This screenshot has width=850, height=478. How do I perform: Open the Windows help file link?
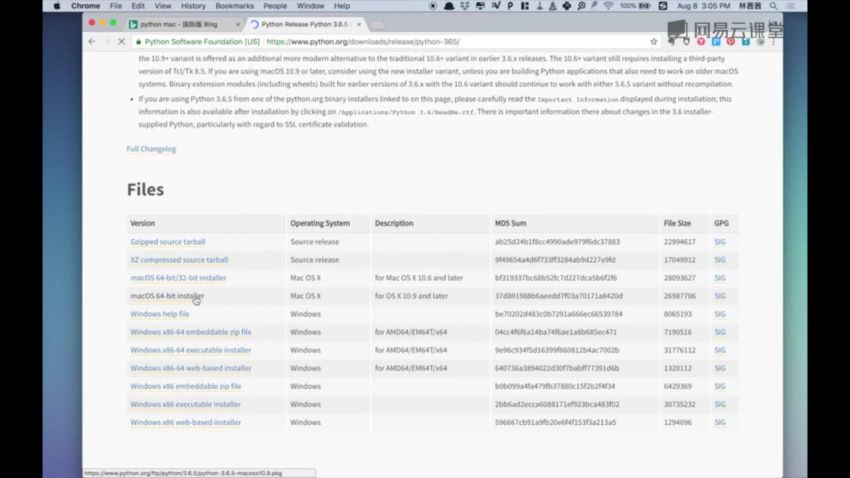tap(160, 314)
